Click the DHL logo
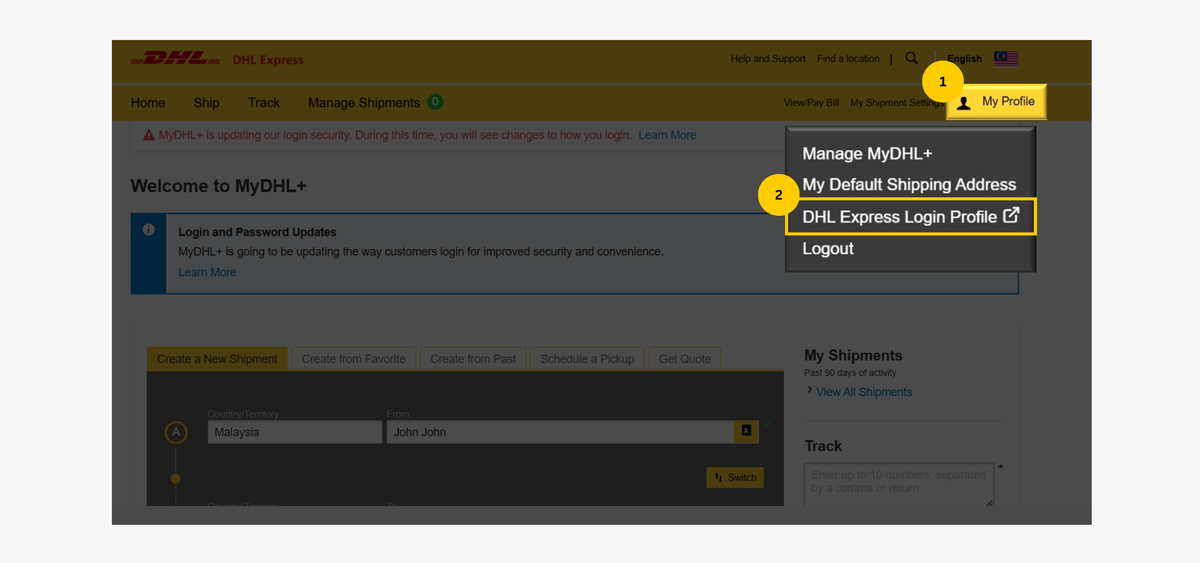This screenshot has width=1200, height=563. point(176,59)
